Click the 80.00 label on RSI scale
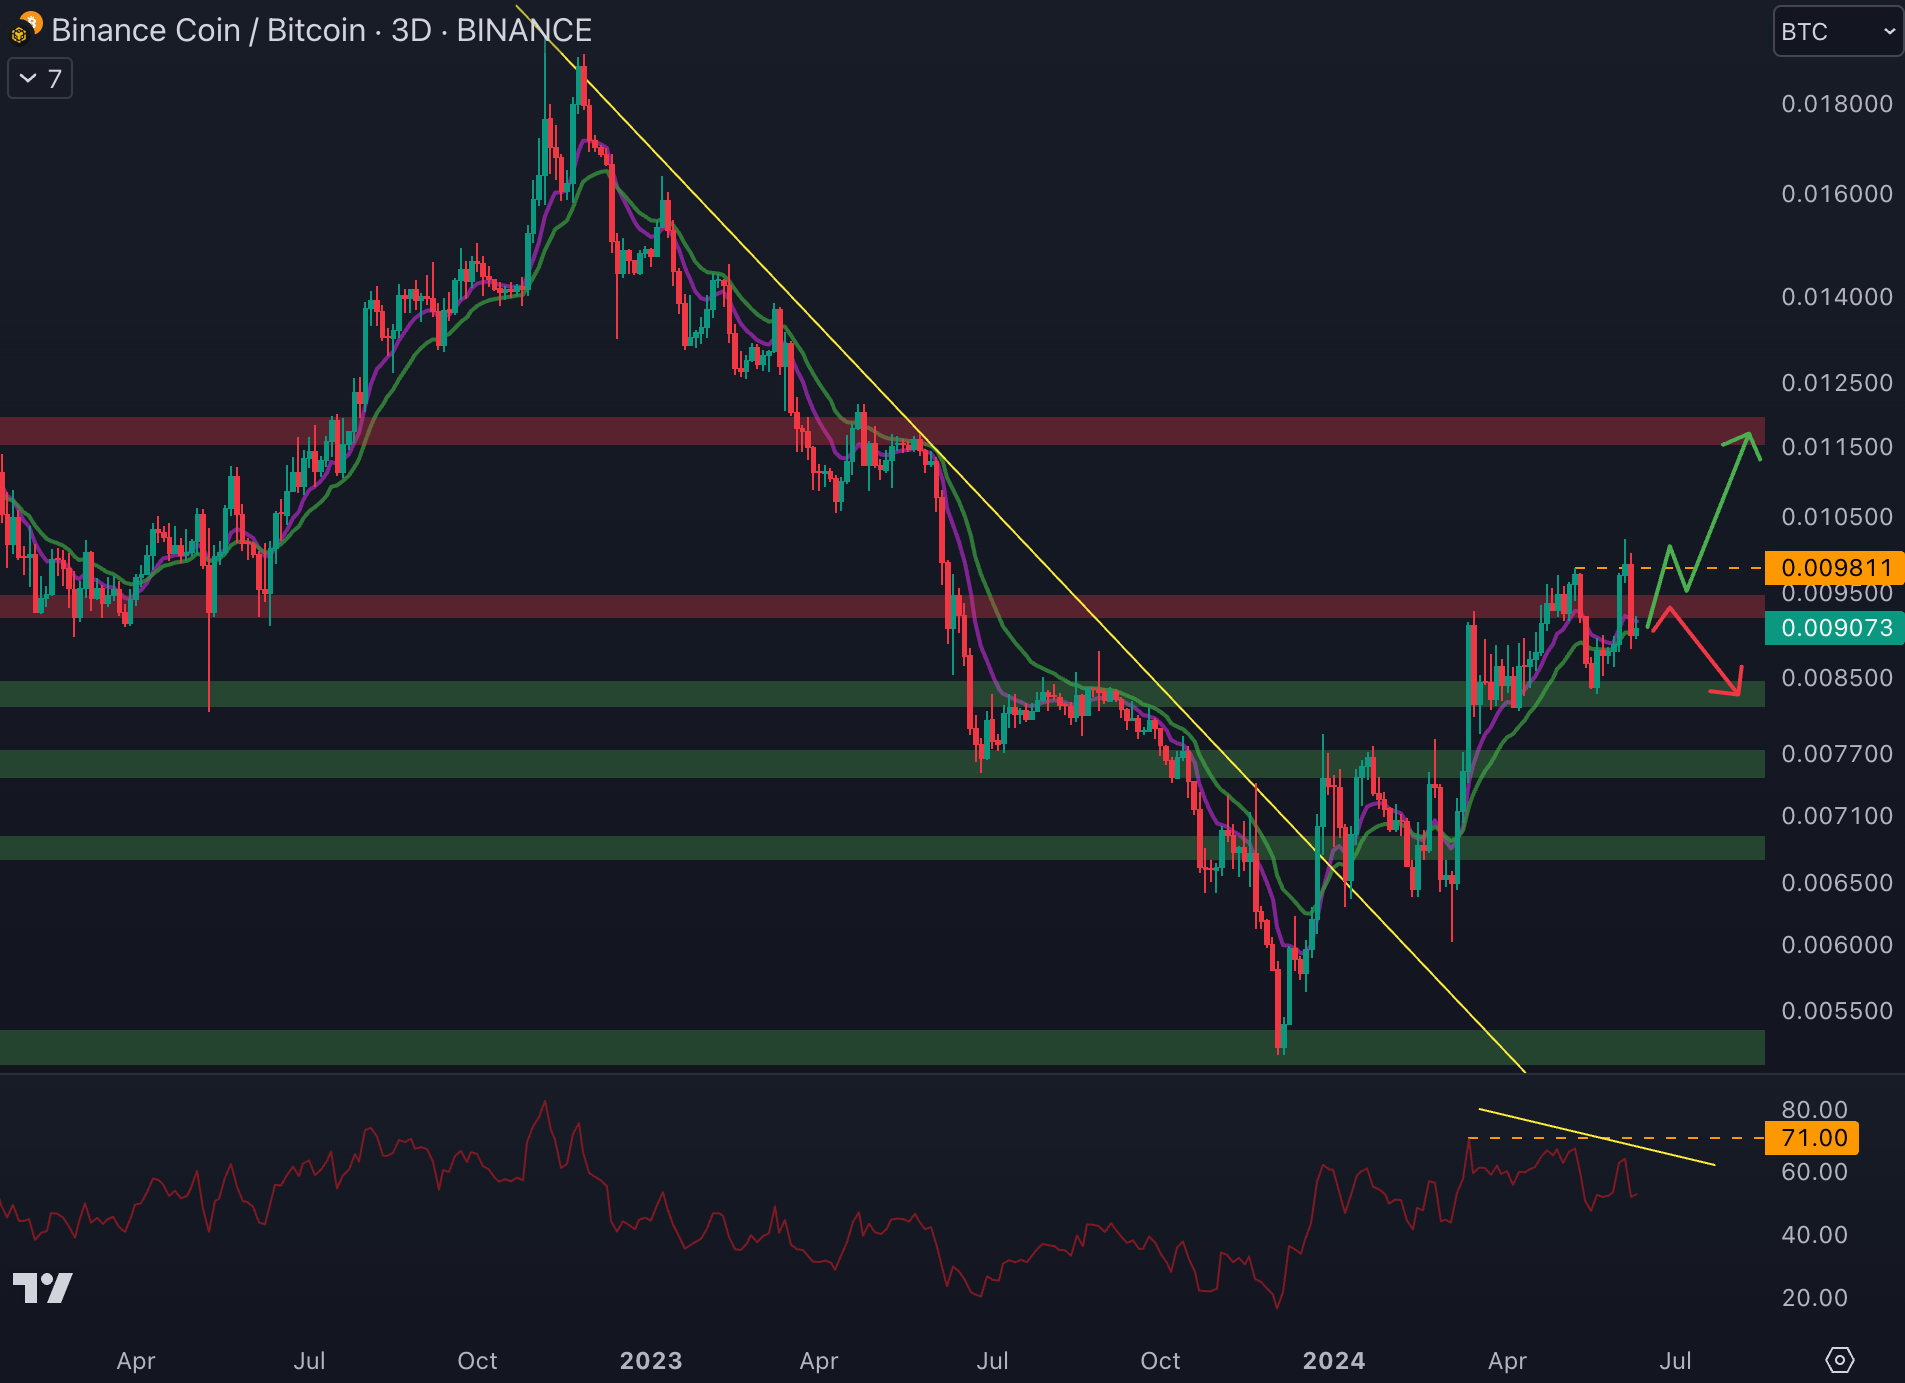Screen dimensions: 1905x1383 (1814, 1109)
